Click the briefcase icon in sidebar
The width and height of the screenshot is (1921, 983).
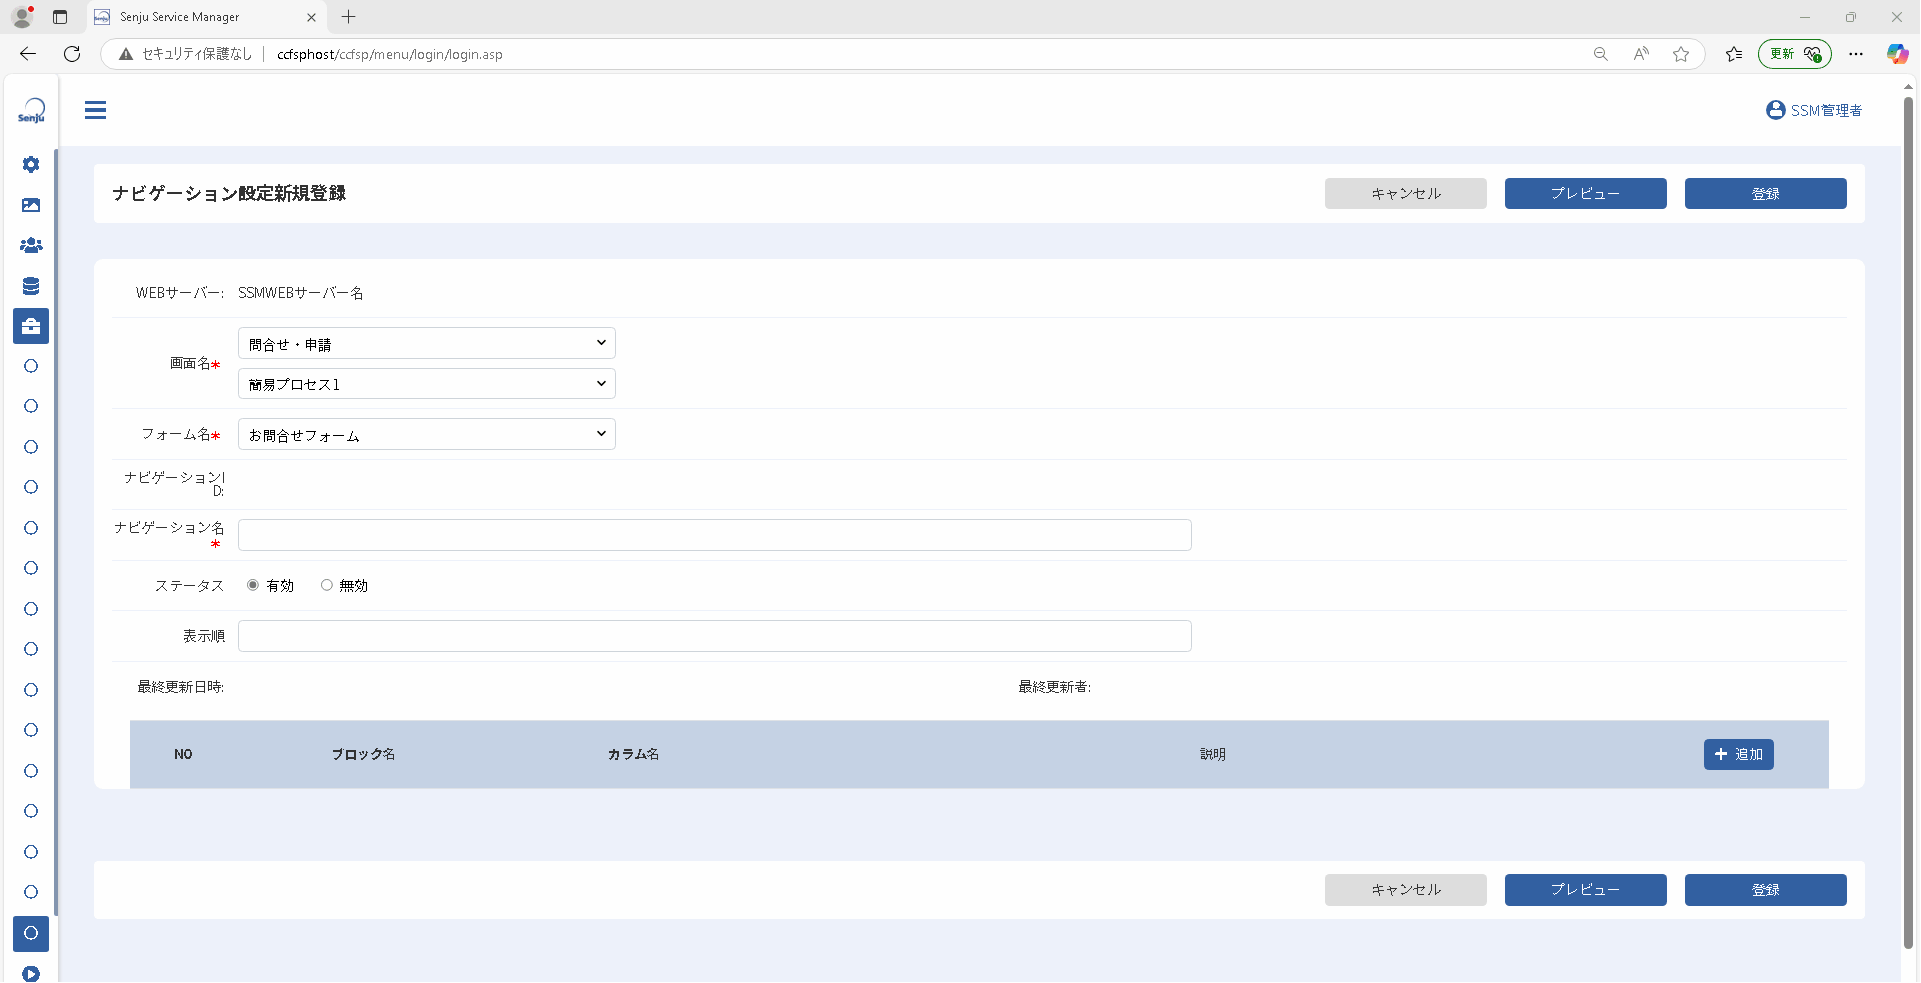coord(31,326)
